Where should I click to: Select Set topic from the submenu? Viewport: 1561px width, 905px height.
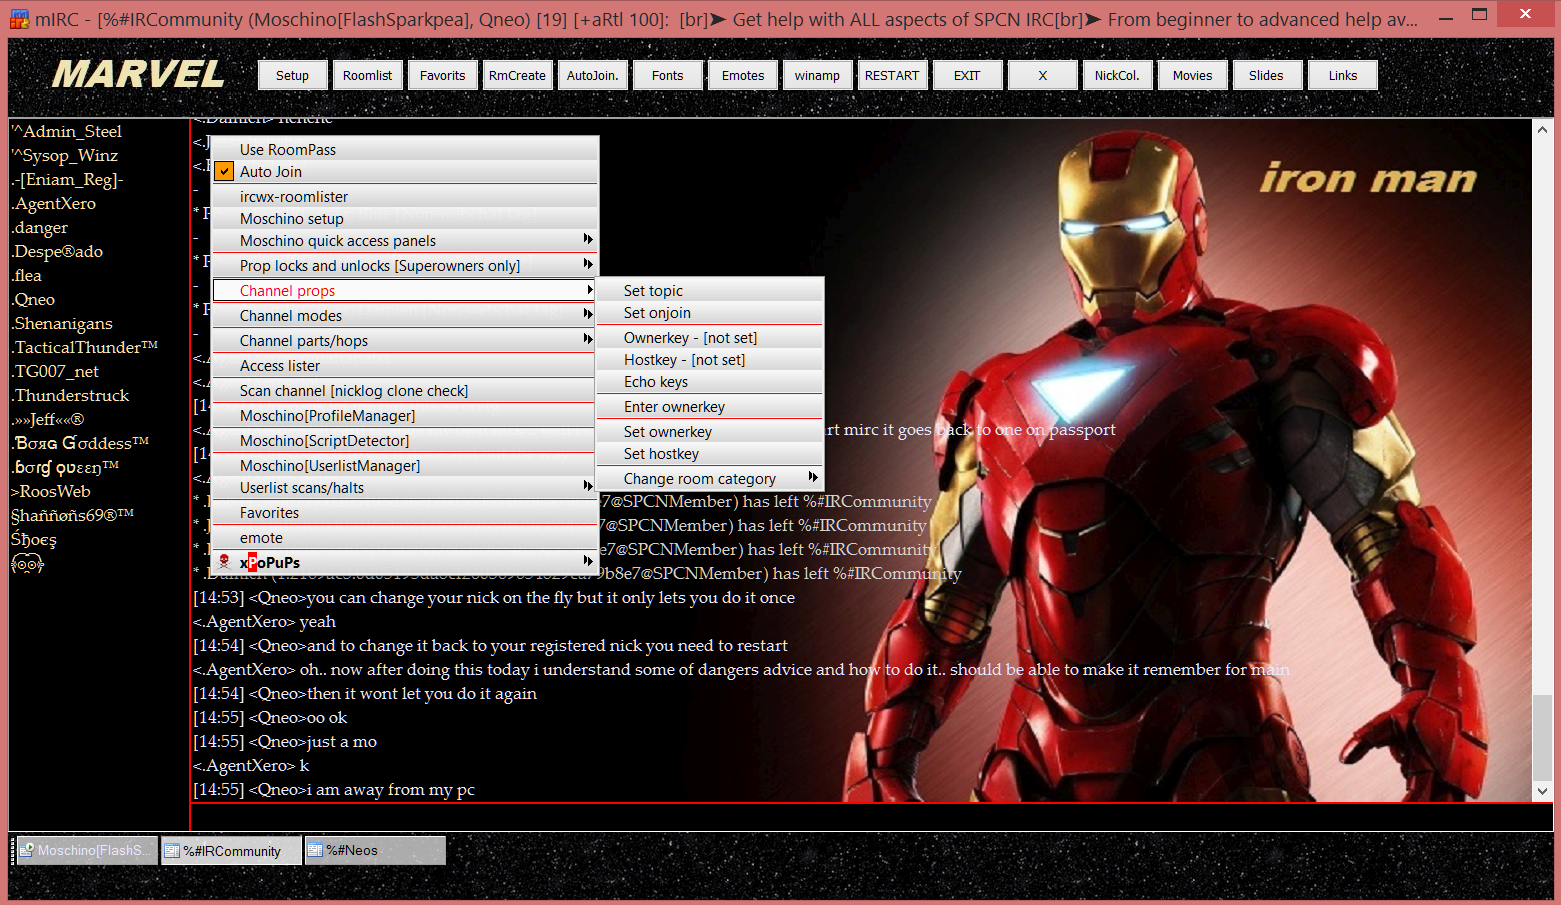point(653,291)
